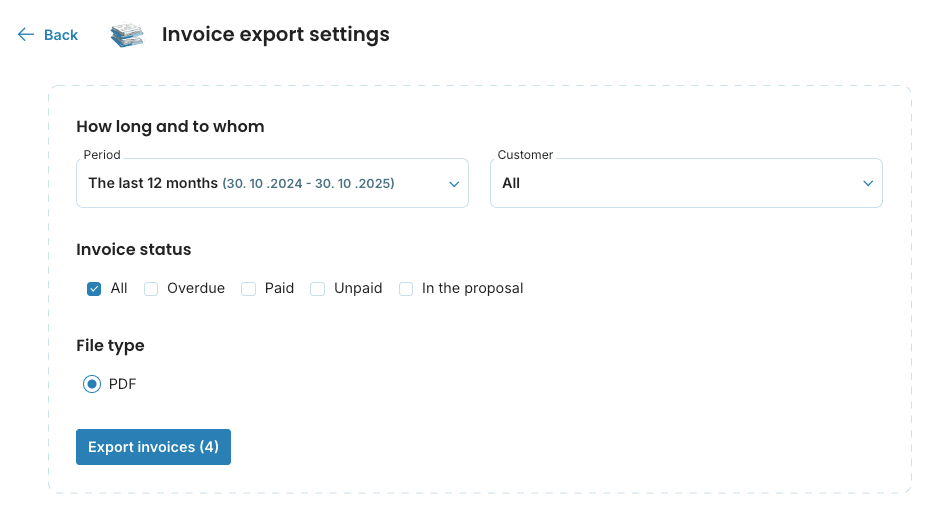Click the invoice stack icon by title
Viewport: 952px width, 522px height.
(127, 35)
